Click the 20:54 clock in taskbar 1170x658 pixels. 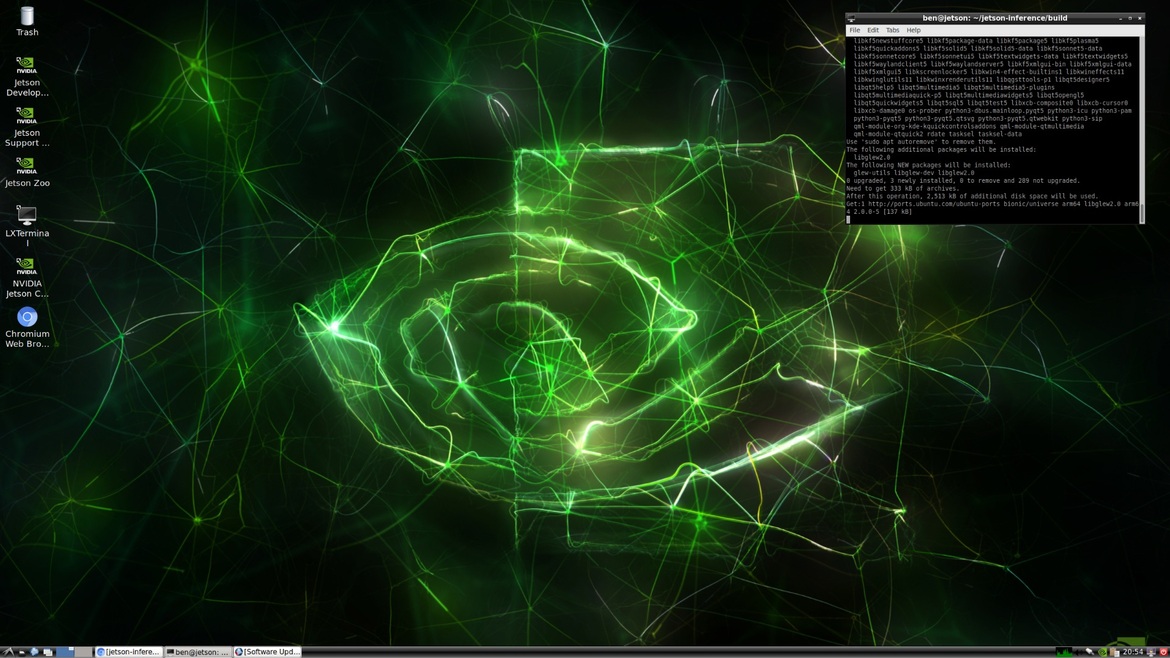coord(1133,652)
